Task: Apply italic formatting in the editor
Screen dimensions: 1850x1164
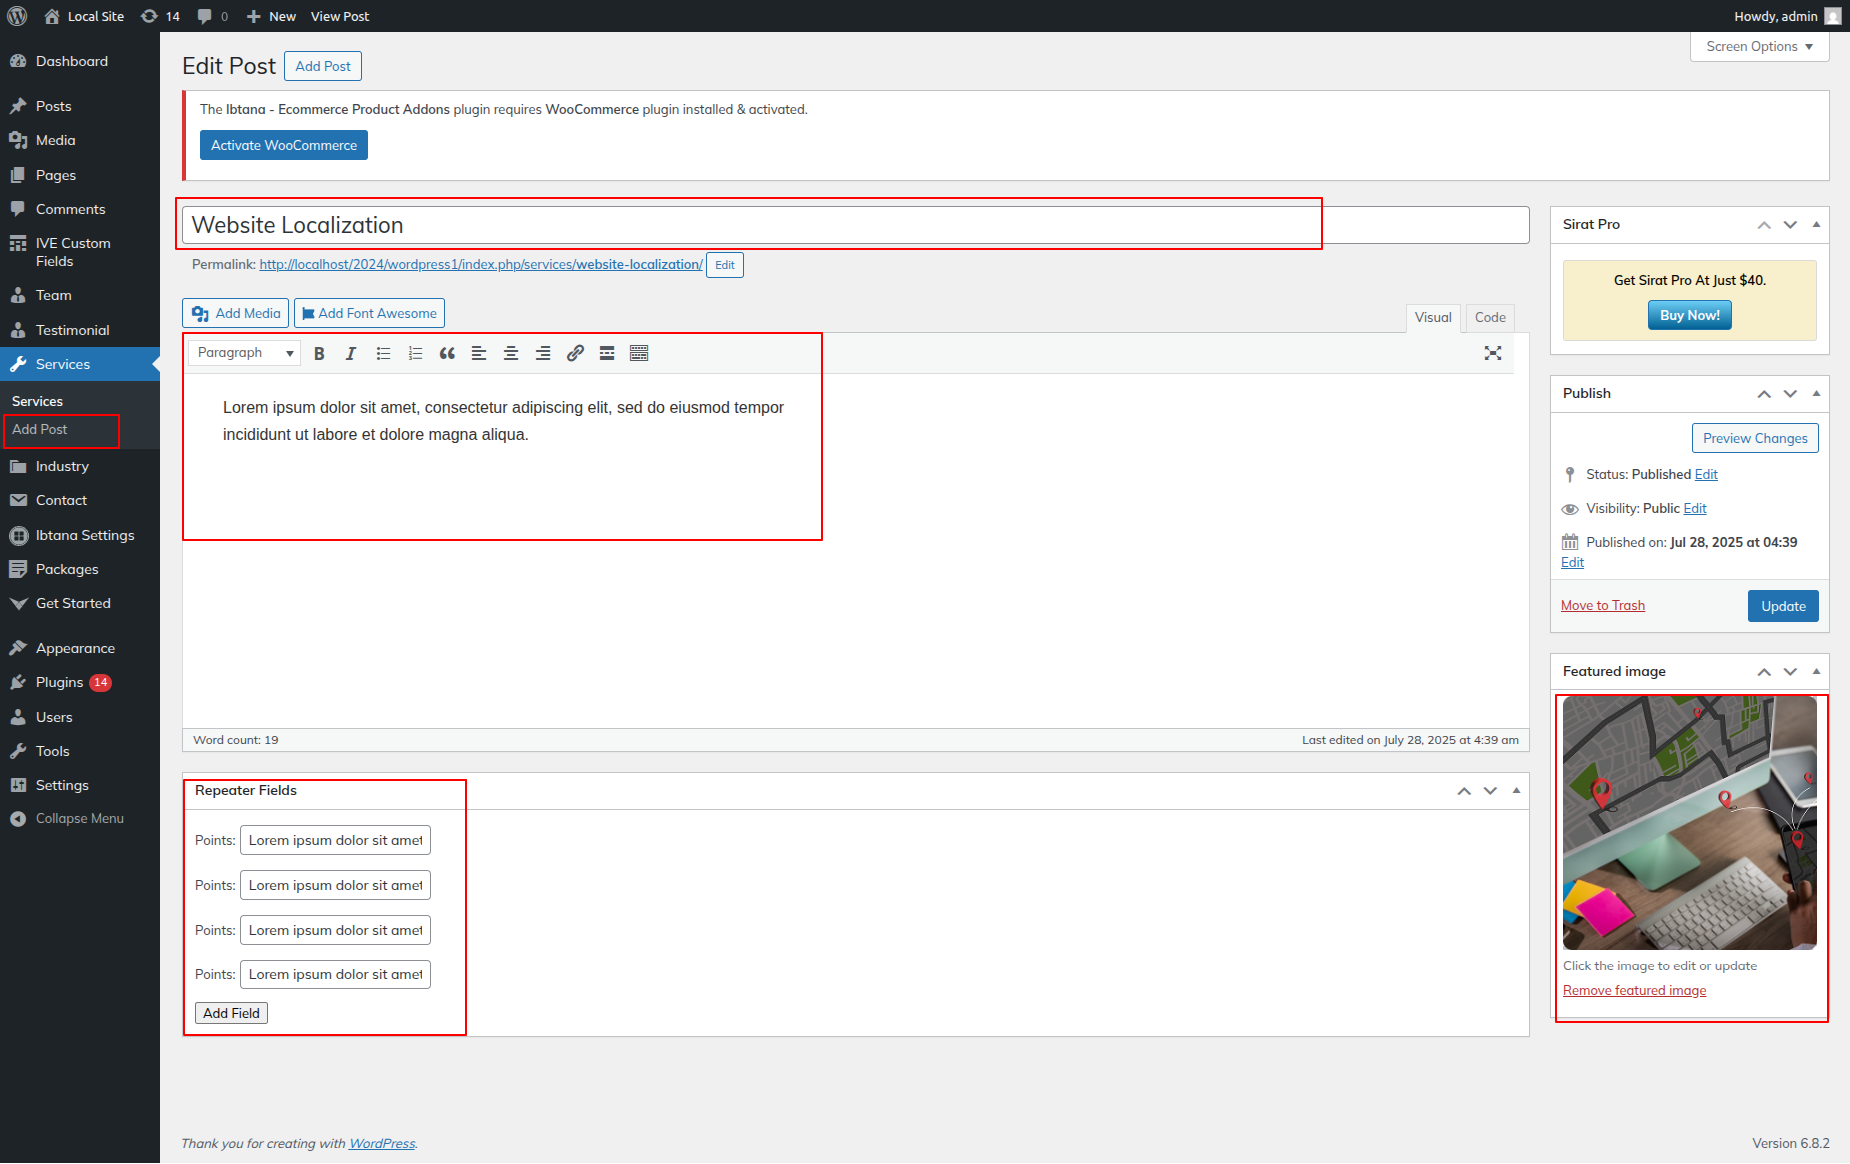Action: tap(351, 353)
